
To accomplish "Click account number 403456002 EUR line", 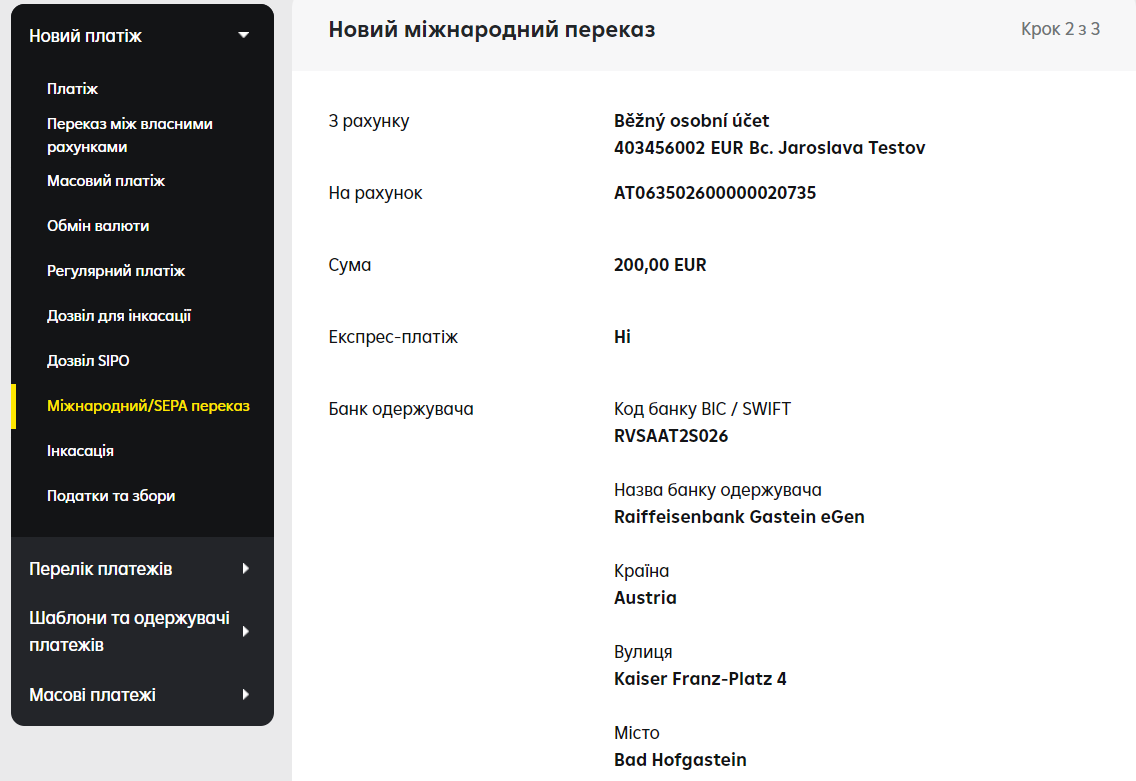I will point(769,148).
